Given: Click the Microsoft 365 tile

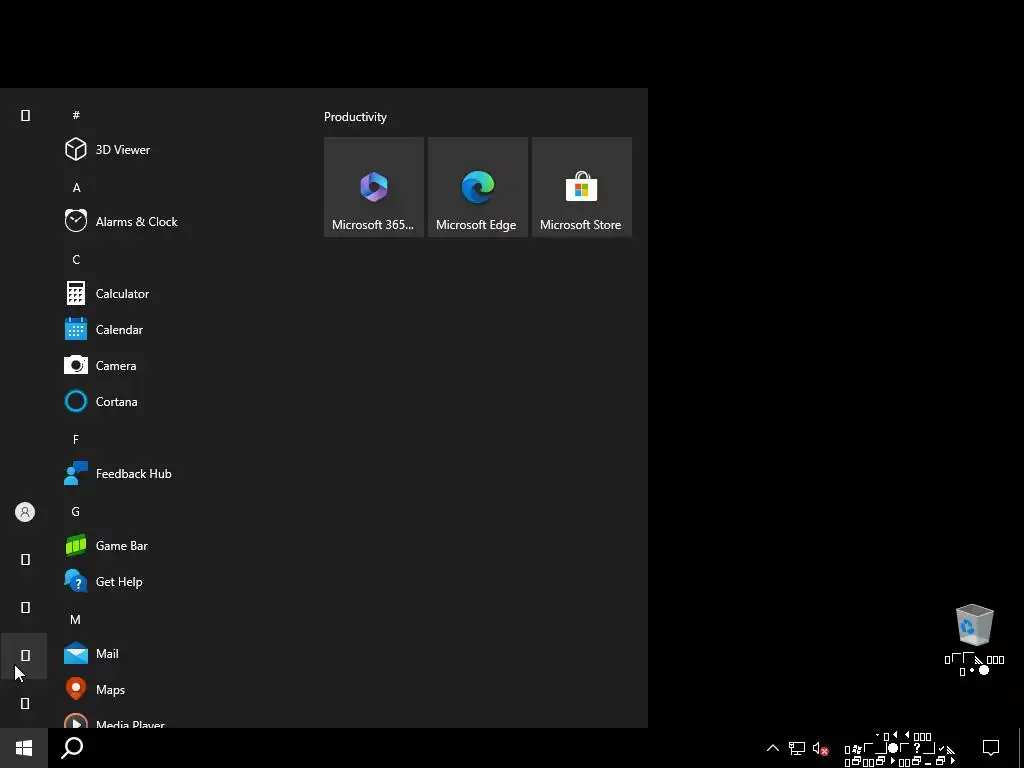Looking at the screenshot, I should coord(374,187).
